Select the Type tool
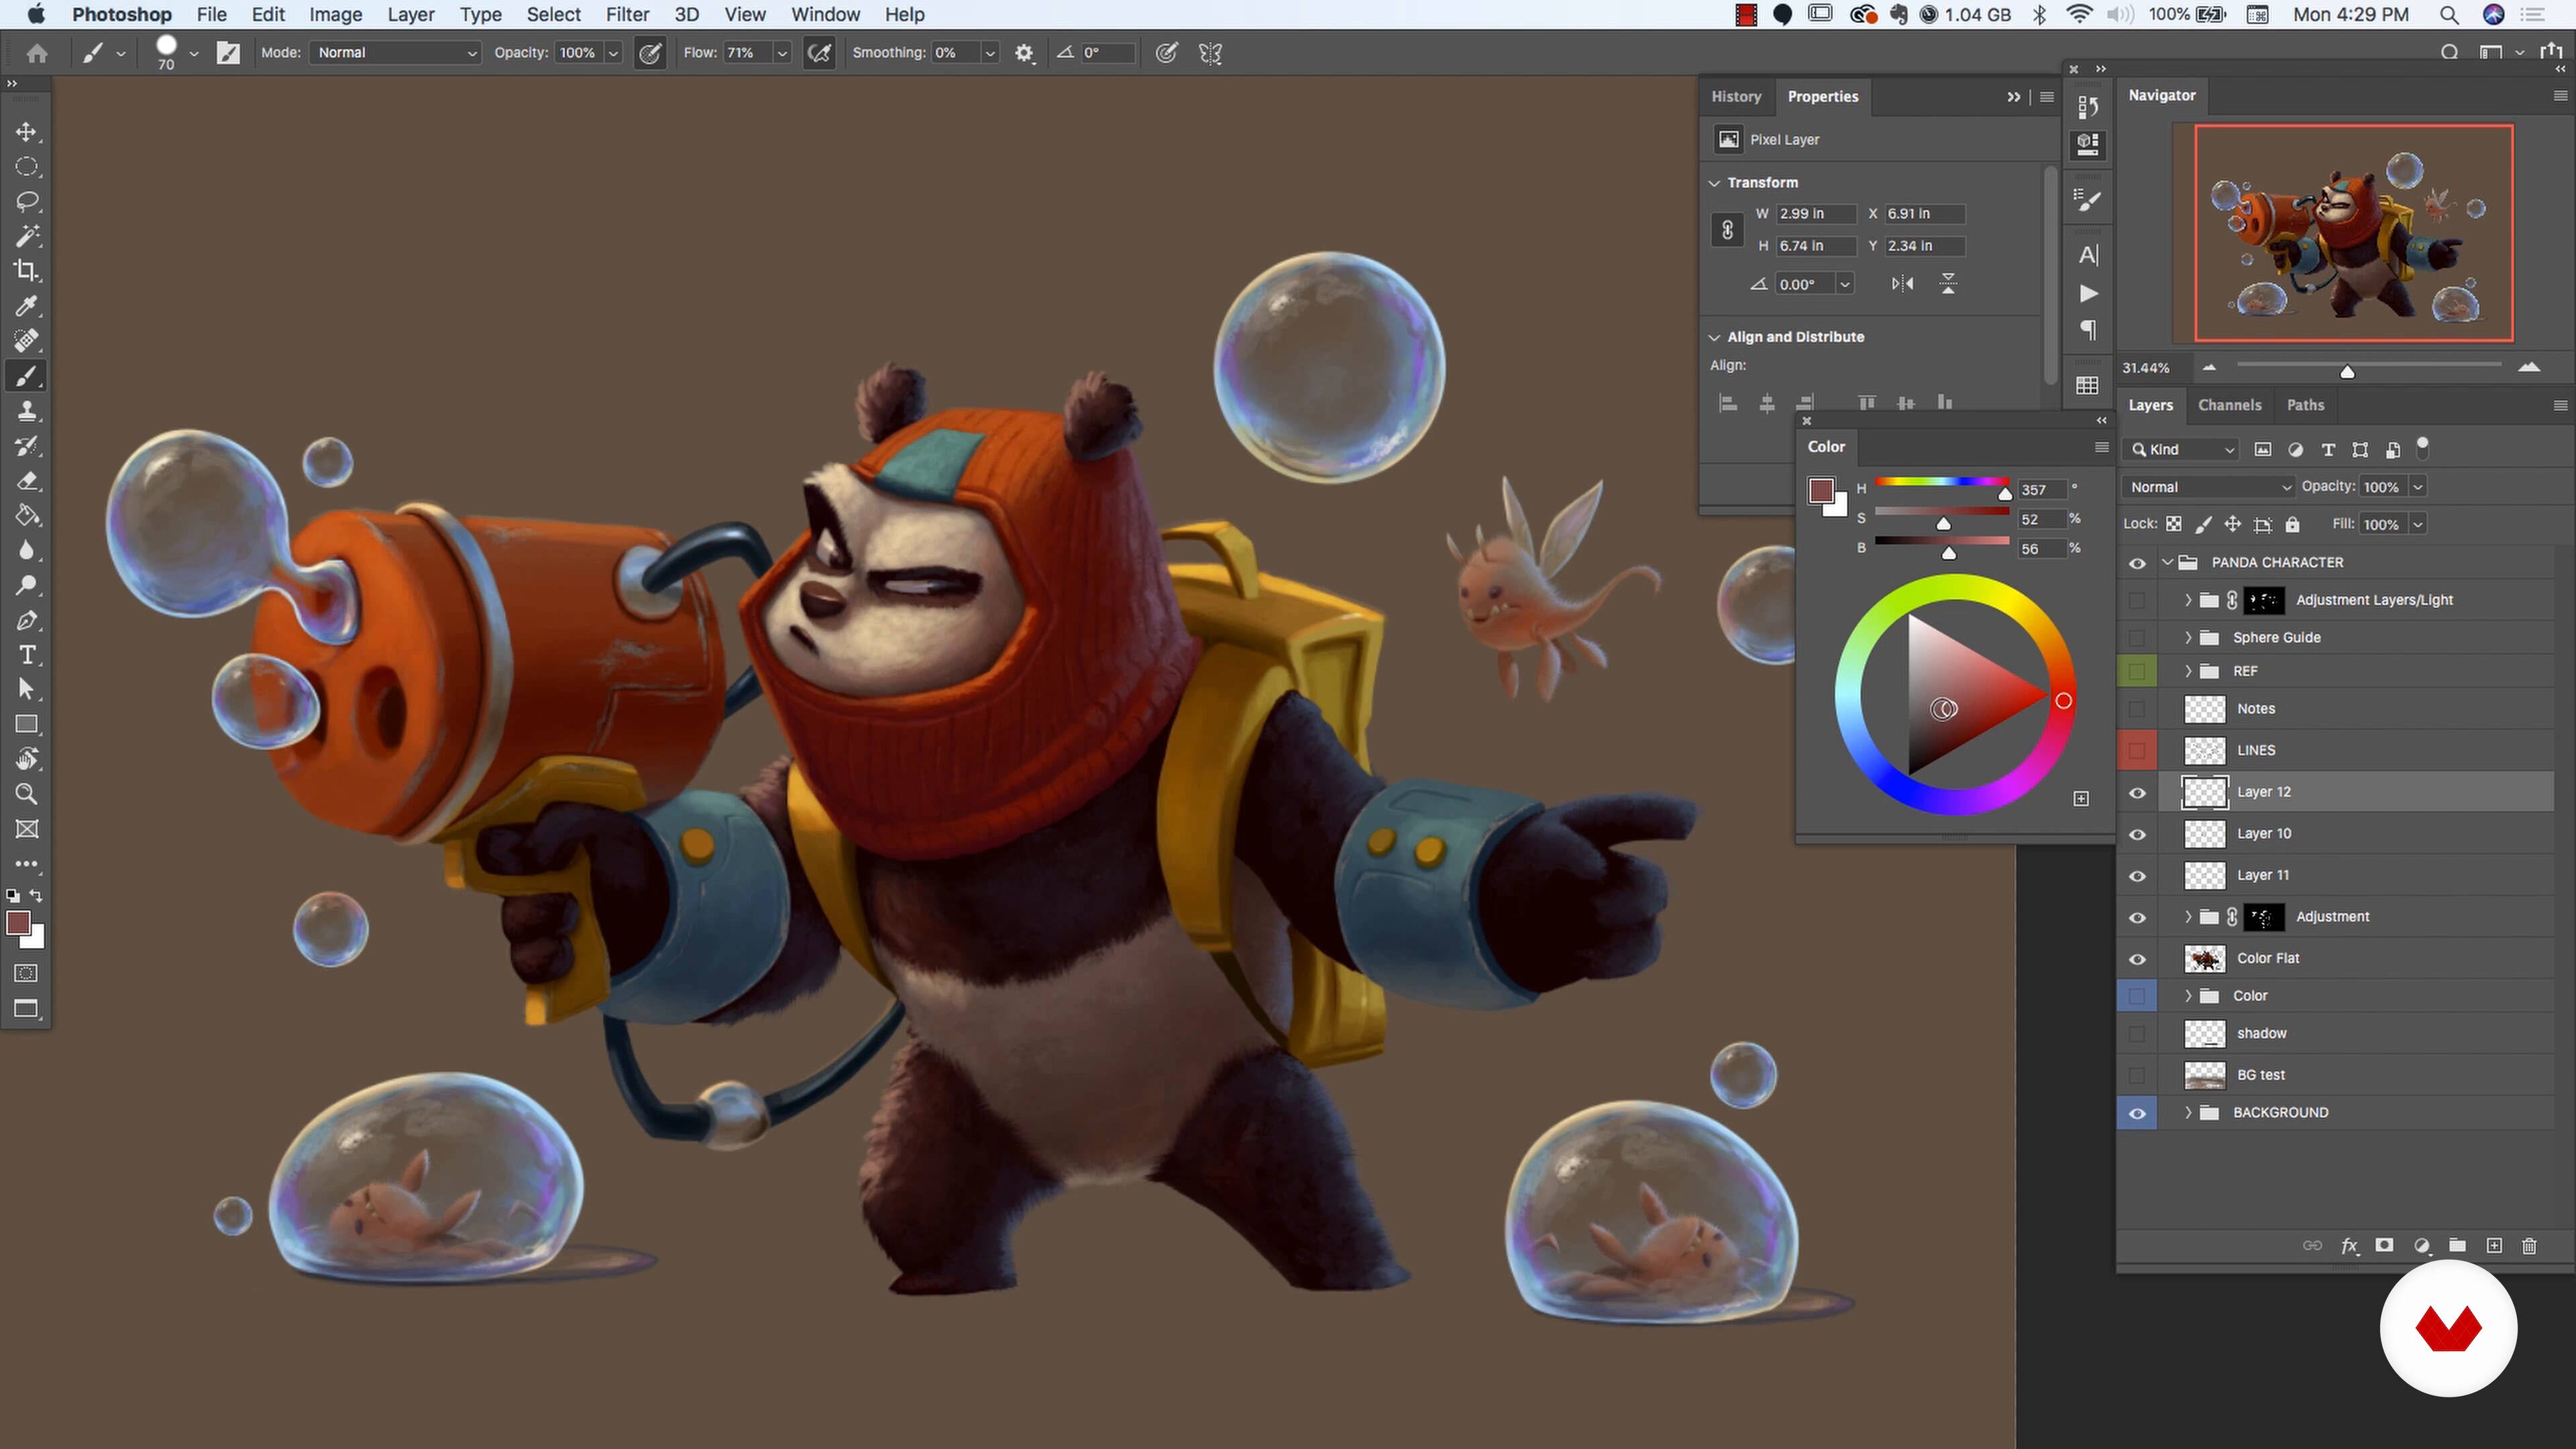This screenshot has height=1449, width=2576. [27, 655]
